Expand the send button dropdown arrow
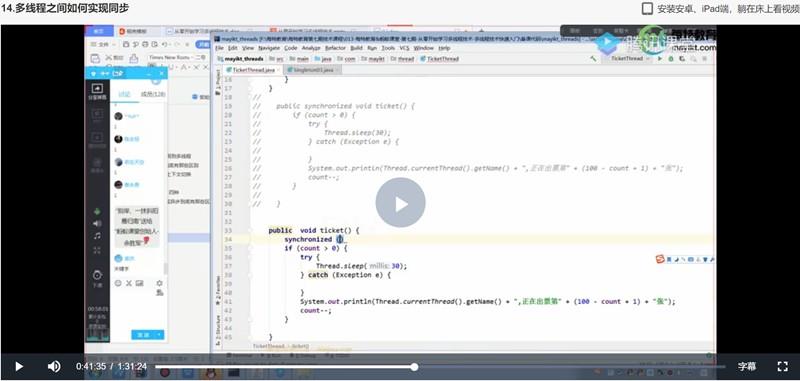Screen dimensions: 800x381 tap(159, 335)
